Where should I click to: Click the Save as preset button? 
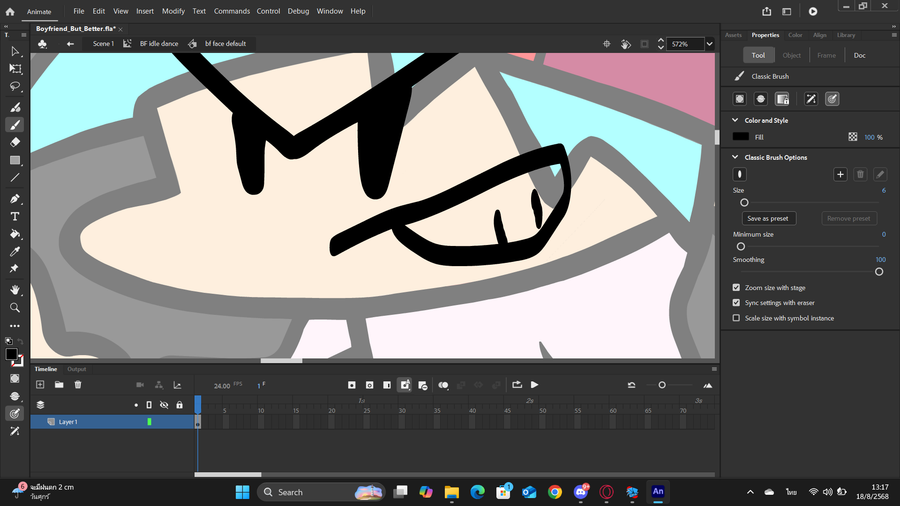(768, 219)
